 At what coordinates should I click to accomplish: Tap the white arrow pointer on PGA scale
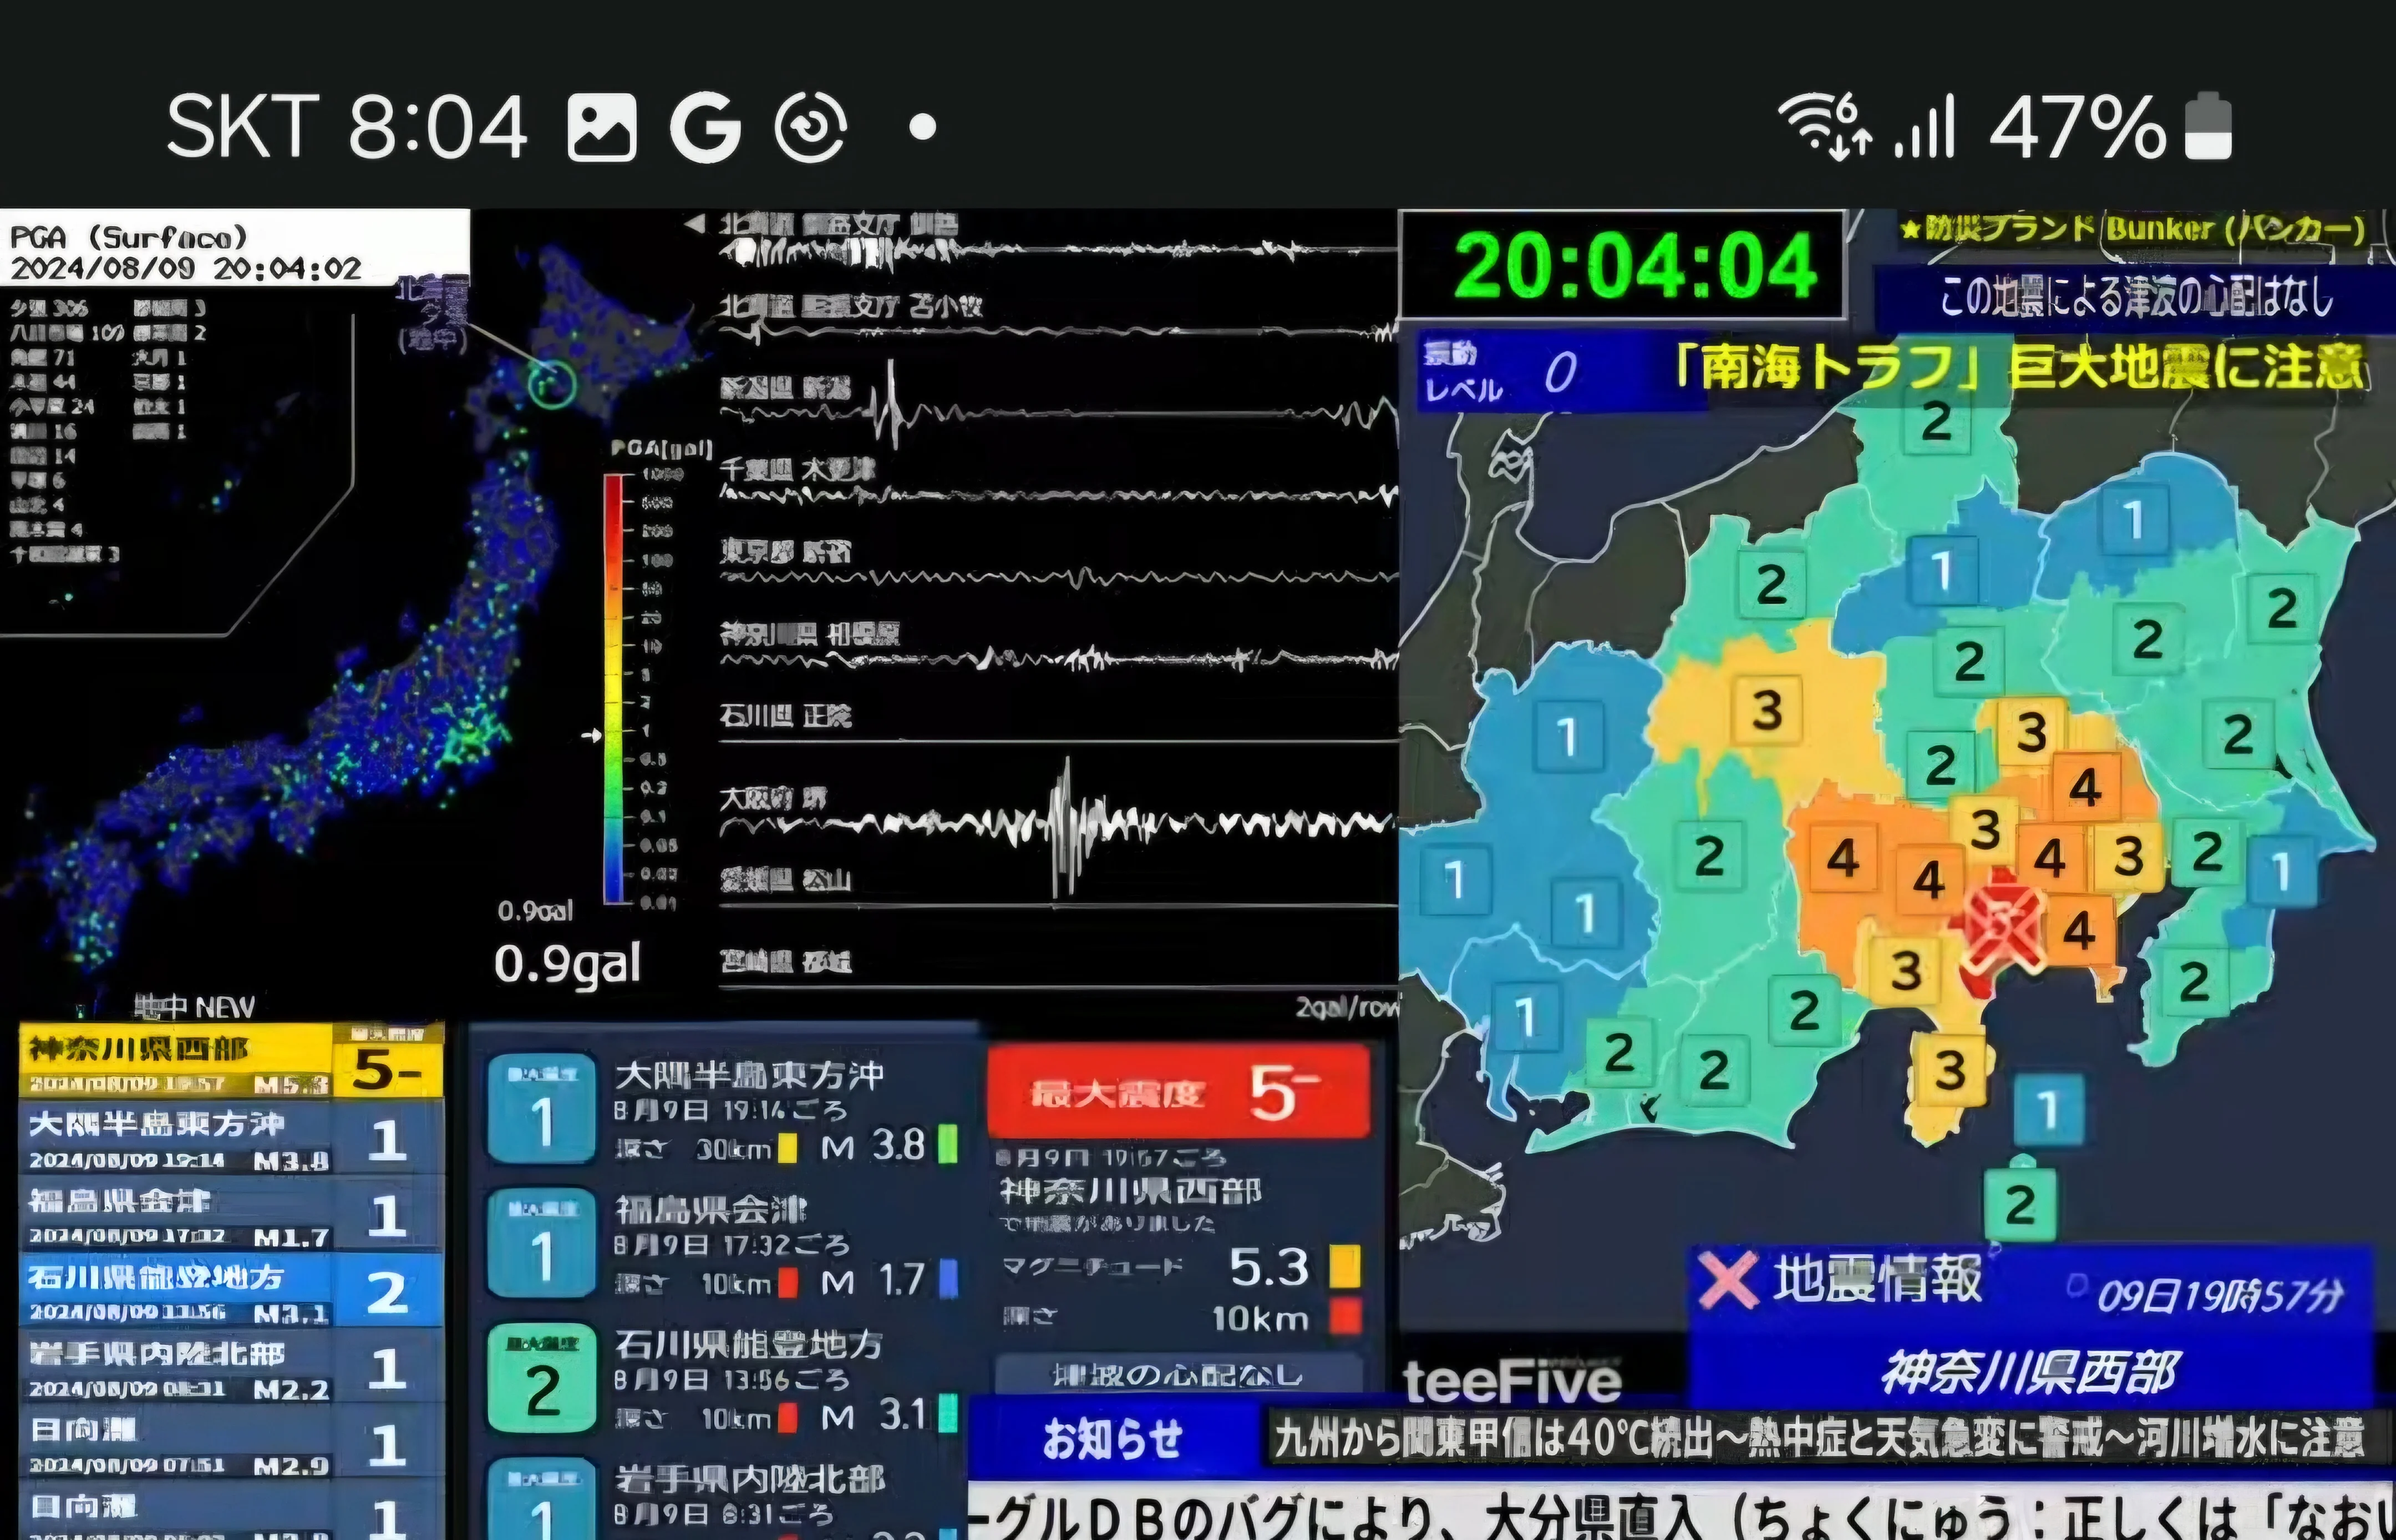coord(592,736)
